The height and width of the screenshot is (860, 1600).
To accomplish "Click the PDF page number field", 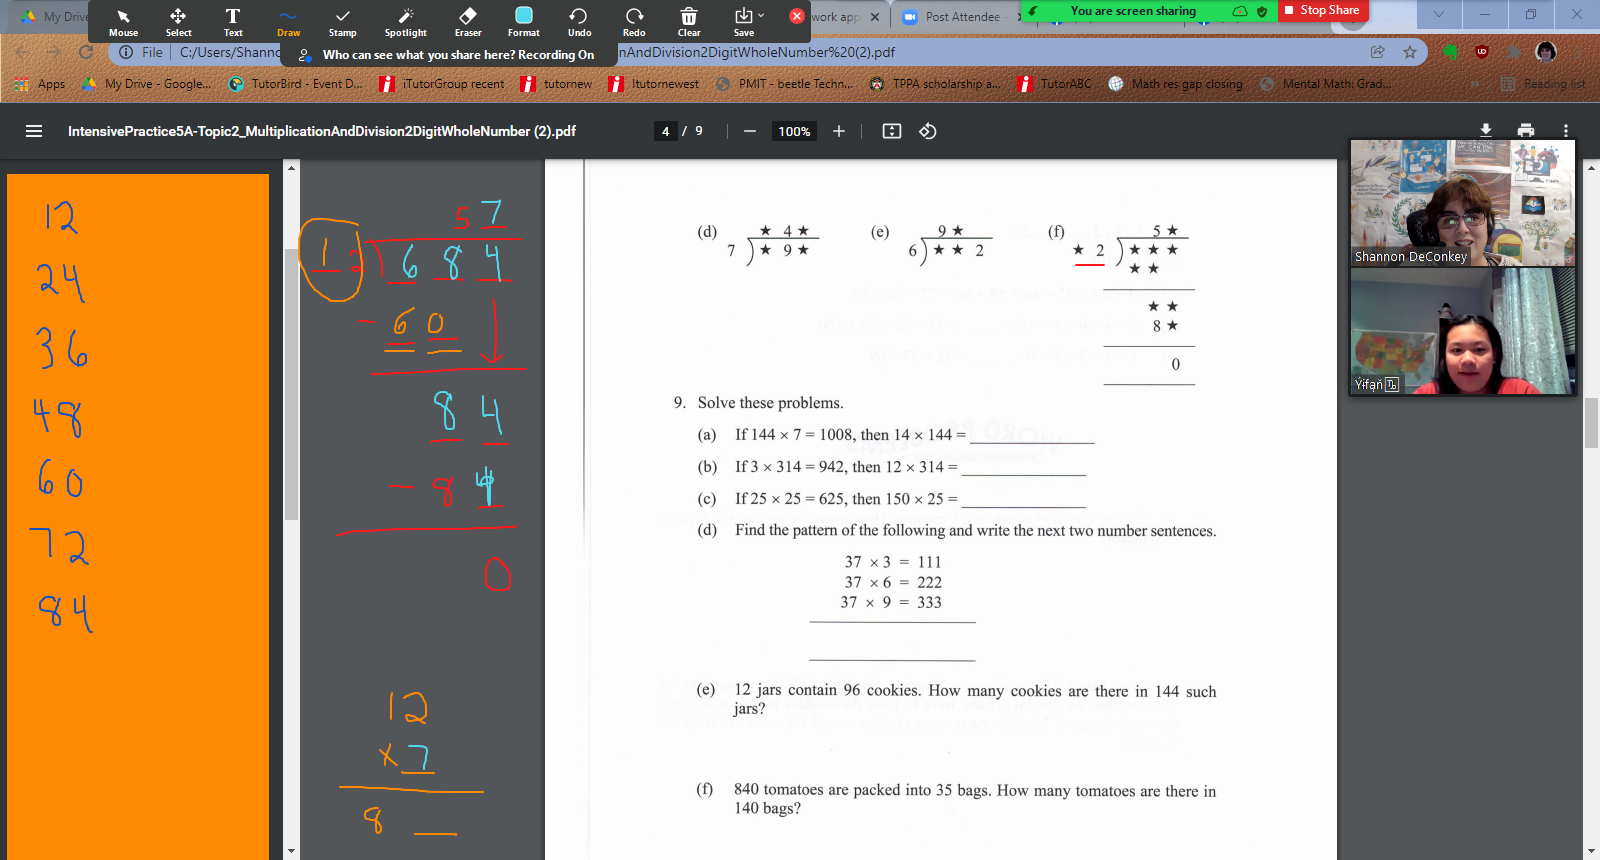I will (x=666, y=131).
